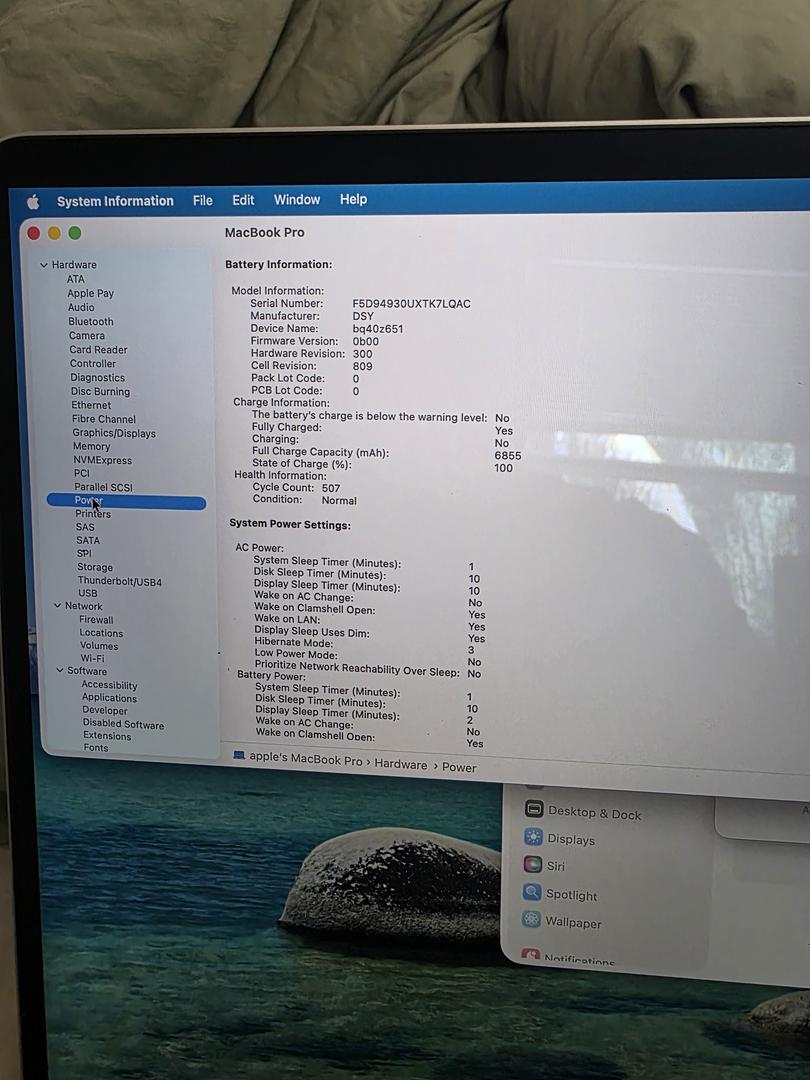Select Memory in the hardware list
Screen dimensions: 810x1080
pyautogui.click(x=91, y=447)
